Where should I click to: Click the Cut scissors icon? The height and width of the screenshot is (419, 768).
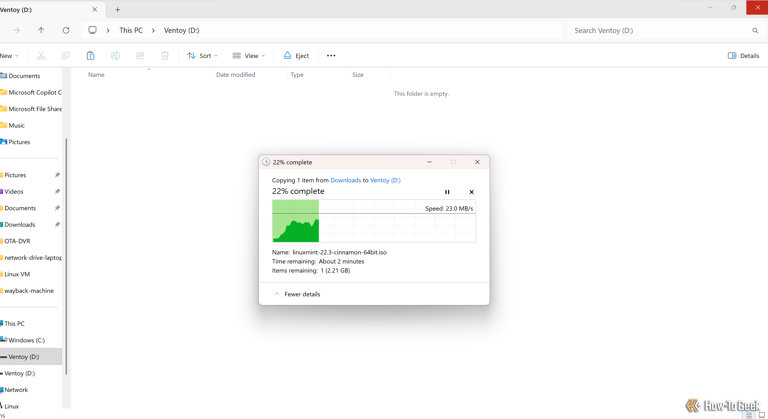click(41, 56)
